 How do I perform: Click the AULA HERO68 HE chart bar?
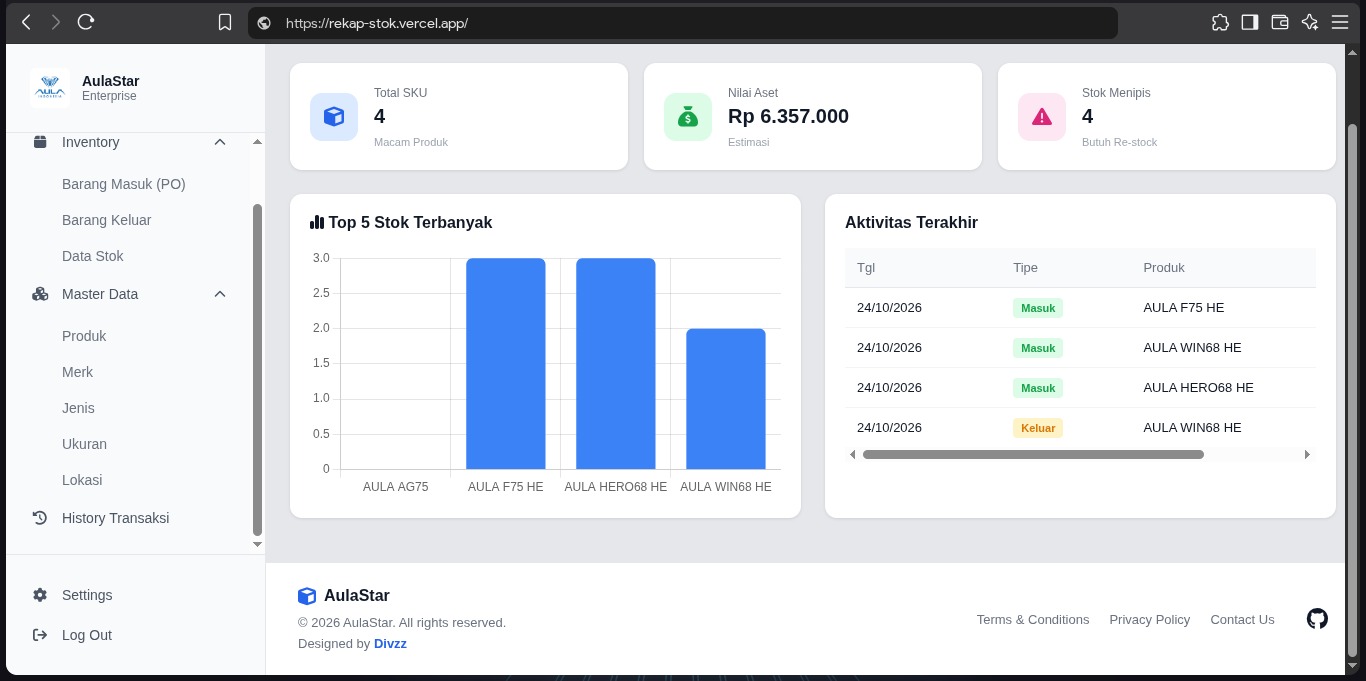click(616, 364)
